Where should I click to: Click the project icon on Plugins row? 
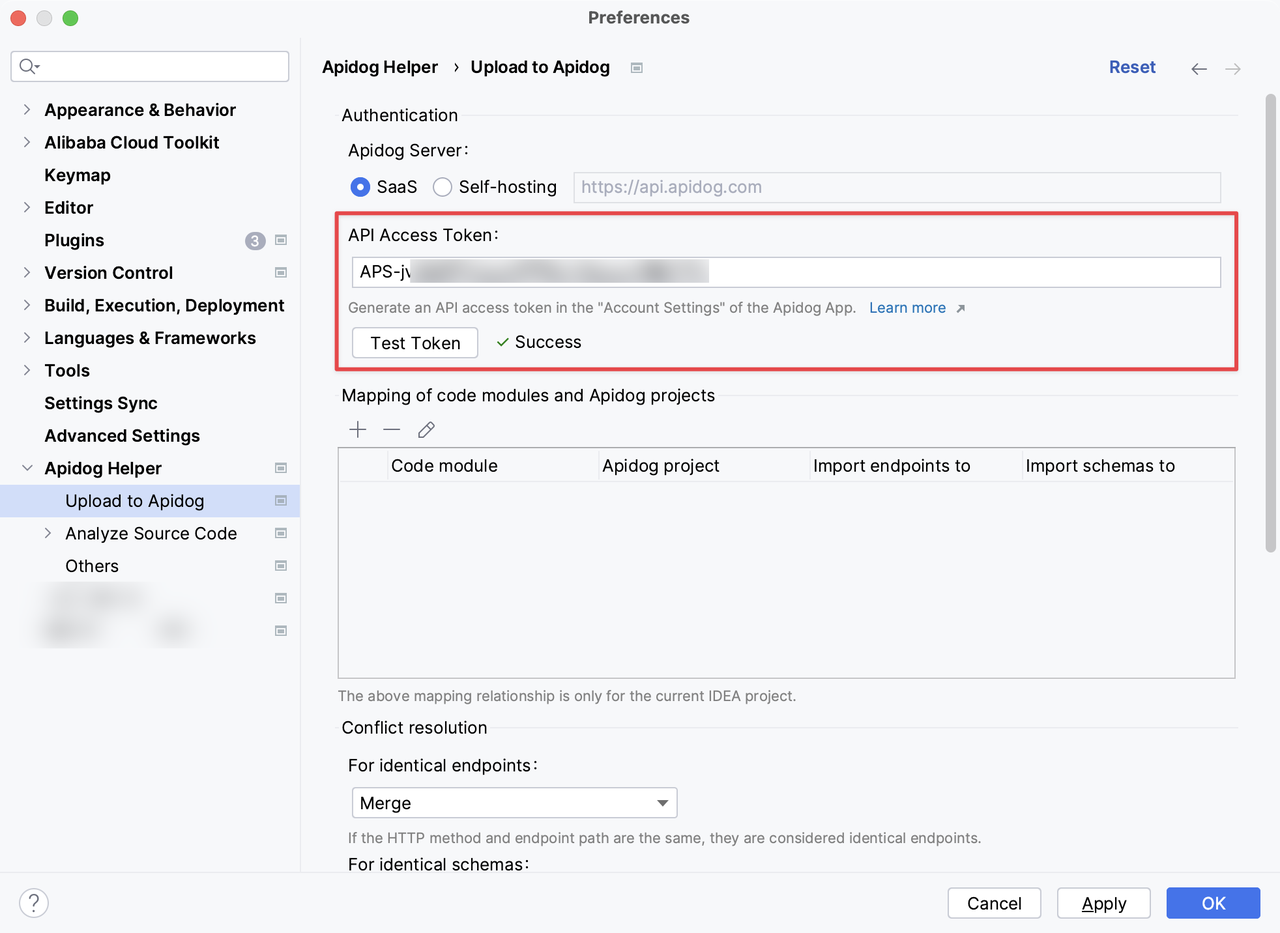coord(281,240)
